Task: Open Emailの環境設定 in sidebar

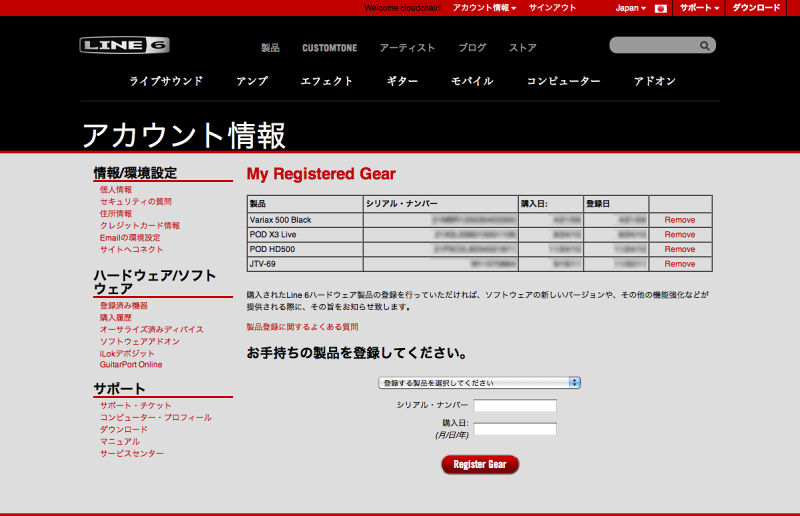Action: 130,237
